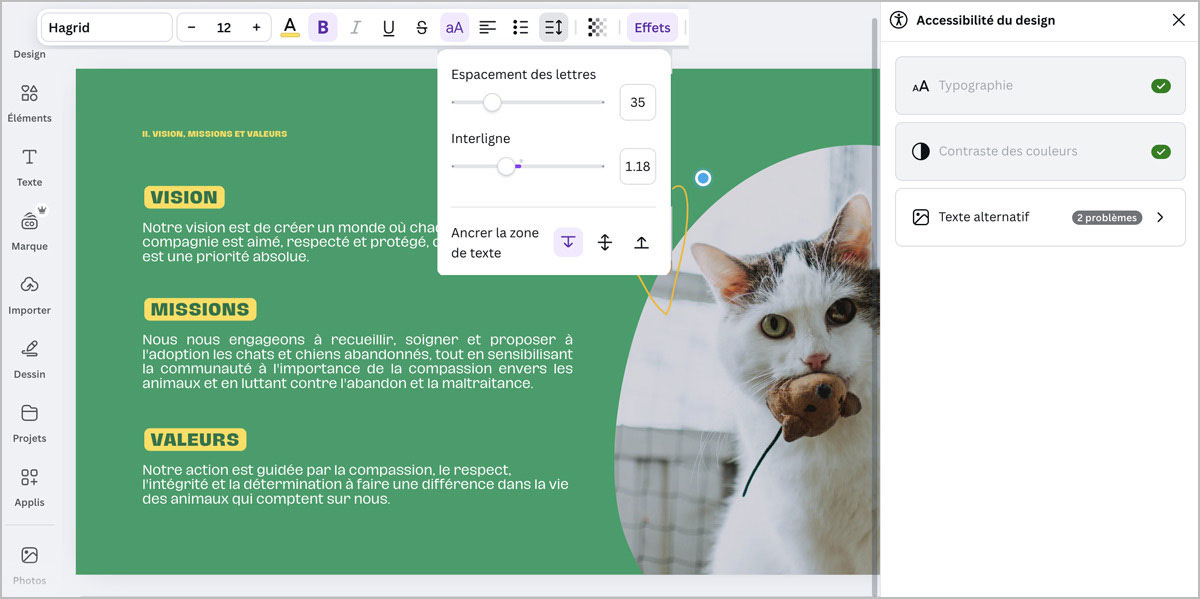The height and width of the screenshot is (599, 1200).
Task: Toggle bold formatting
Action: point(322,27)
